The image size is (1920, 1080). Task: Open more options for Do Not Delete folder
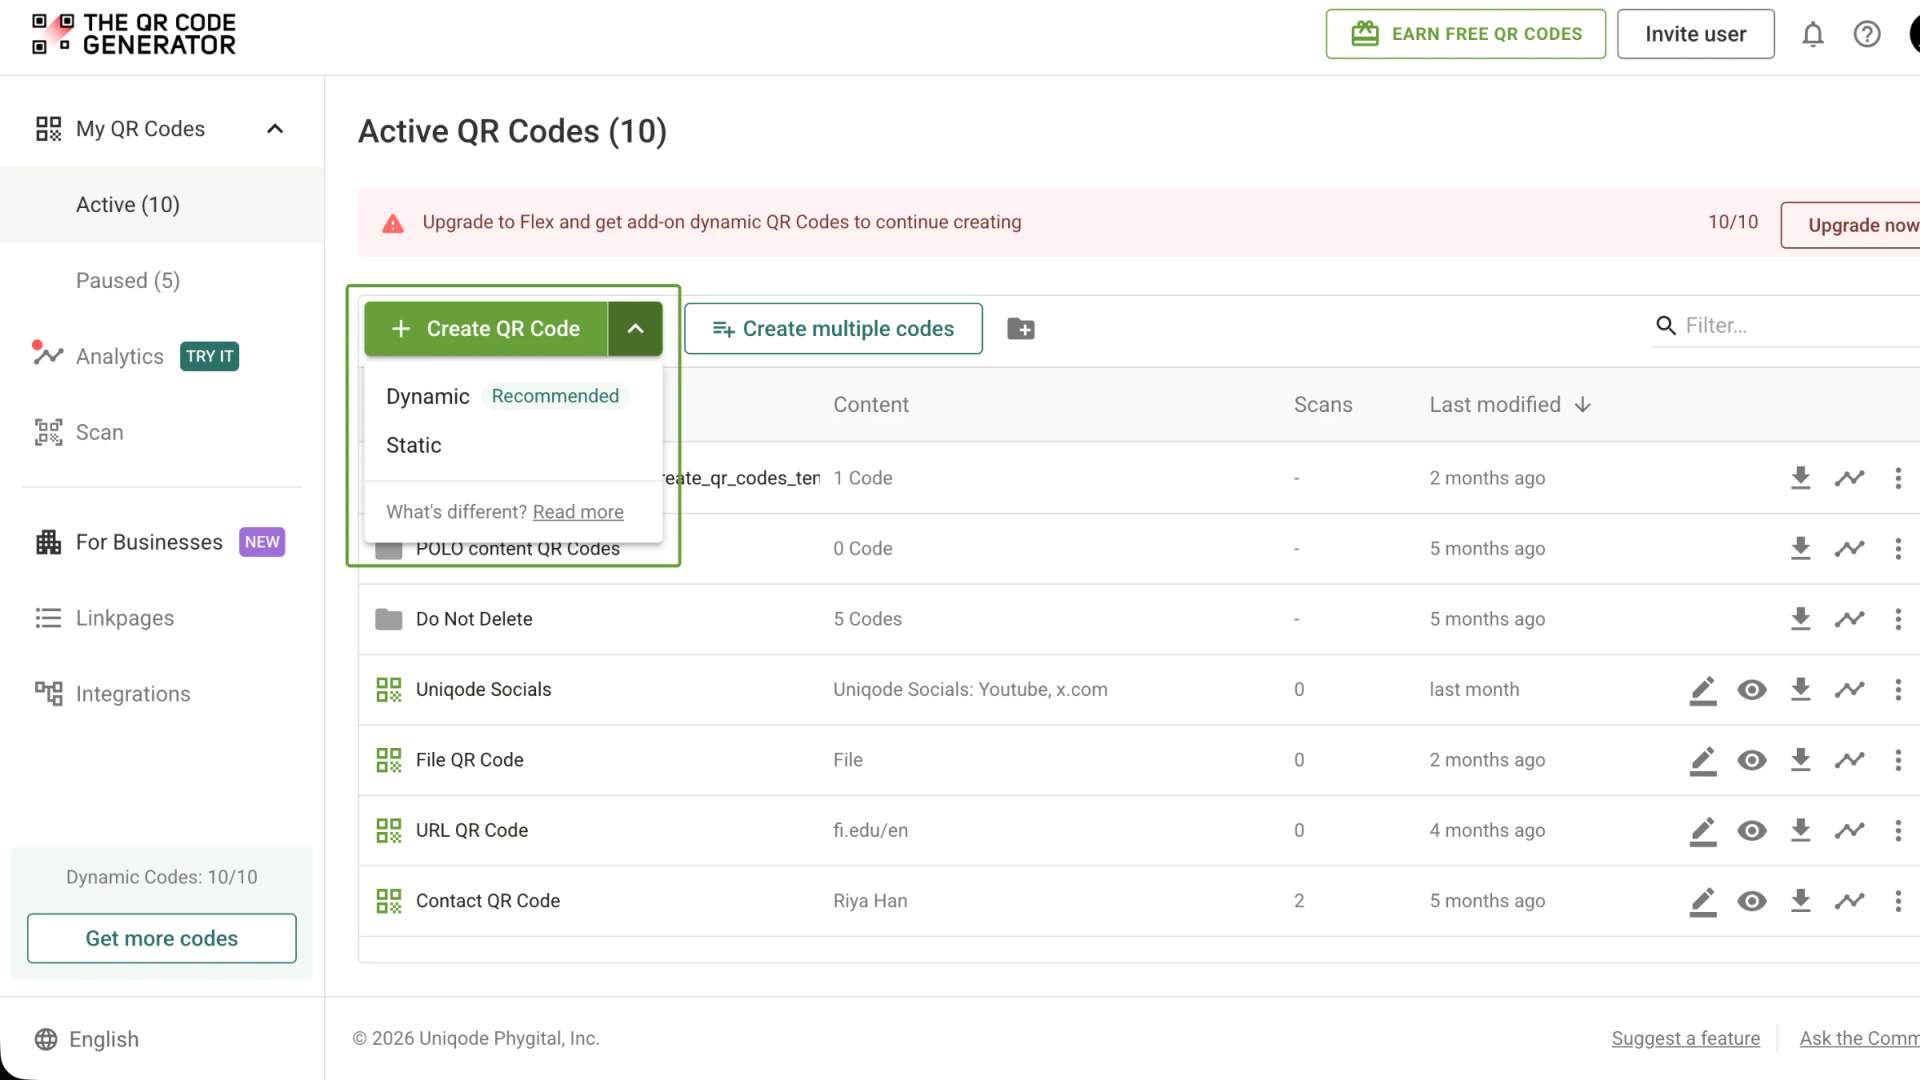click(1897, 620)
